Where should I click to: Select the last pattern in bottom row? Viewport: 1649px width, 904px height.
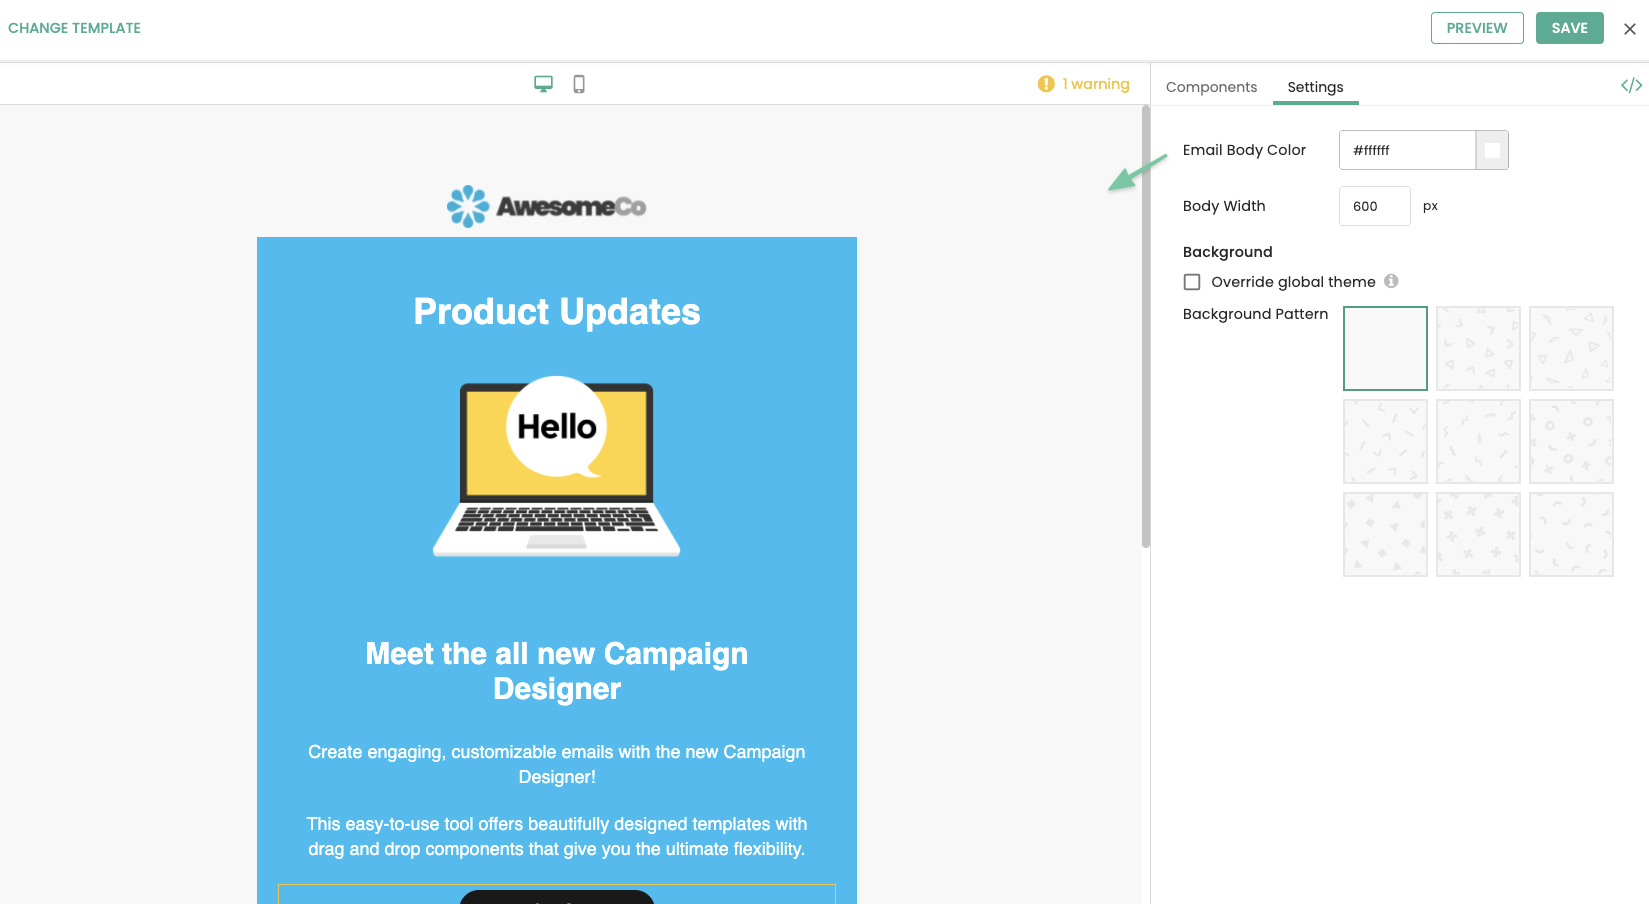click(x=1571, y=534)
